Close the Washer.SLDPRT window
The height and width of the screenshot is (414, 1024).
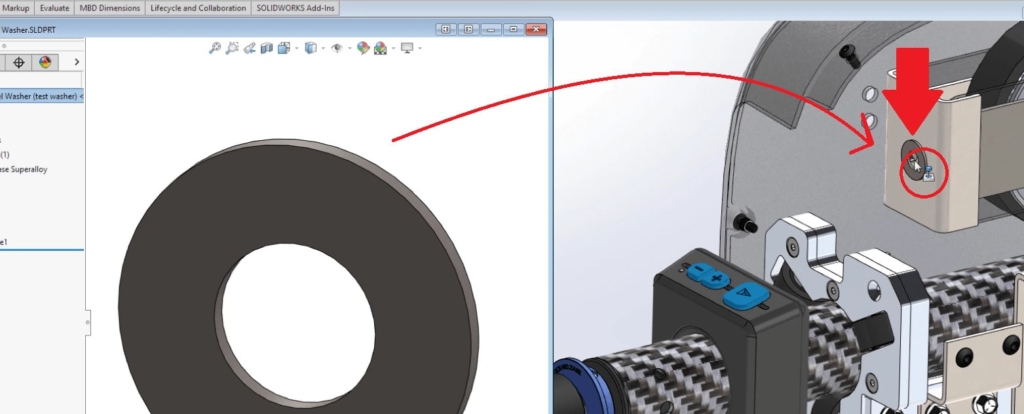536,29
